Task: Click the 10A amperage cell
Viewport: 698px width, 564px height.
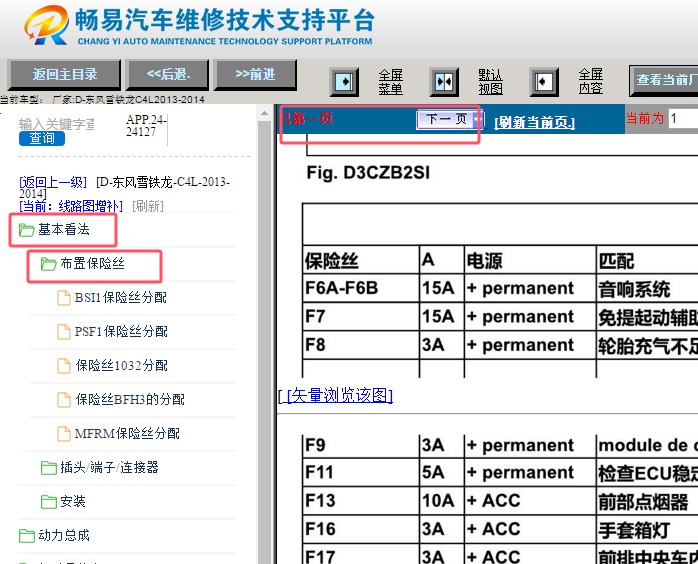Action: click(442, 501)
